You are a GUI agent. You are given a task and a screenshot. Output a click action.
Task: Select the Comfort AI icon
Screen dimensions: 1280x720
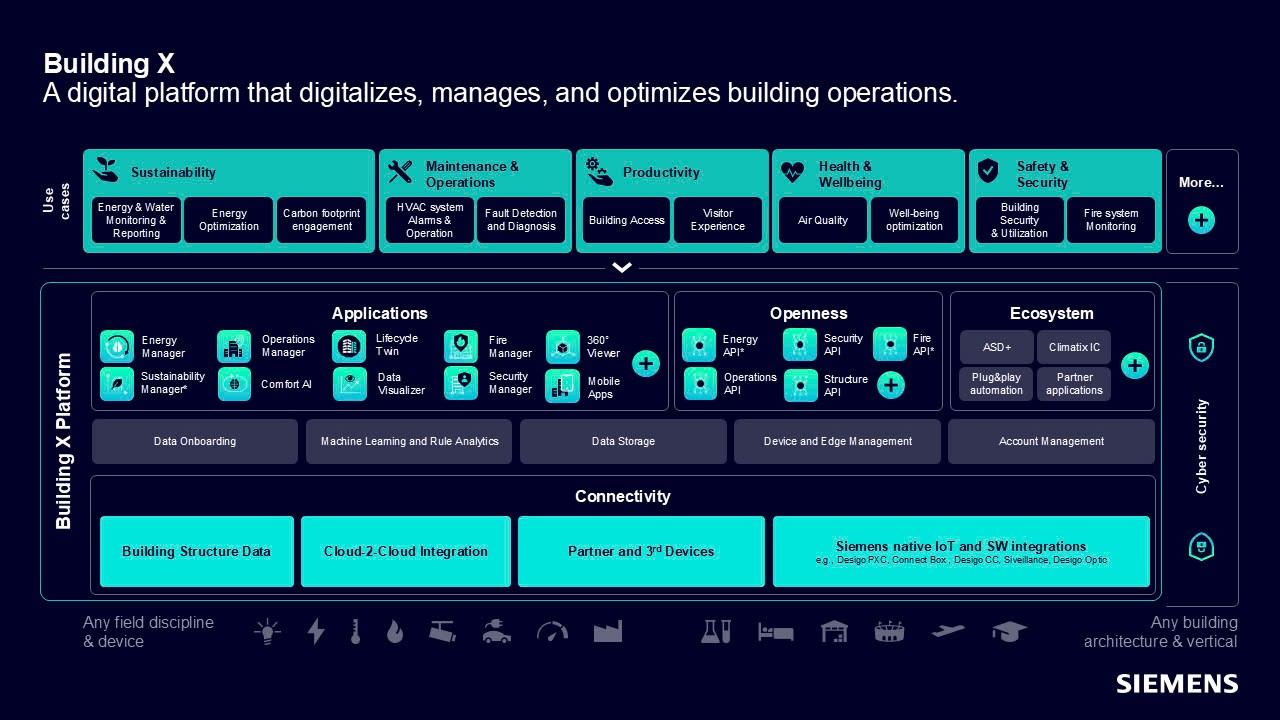234,384
